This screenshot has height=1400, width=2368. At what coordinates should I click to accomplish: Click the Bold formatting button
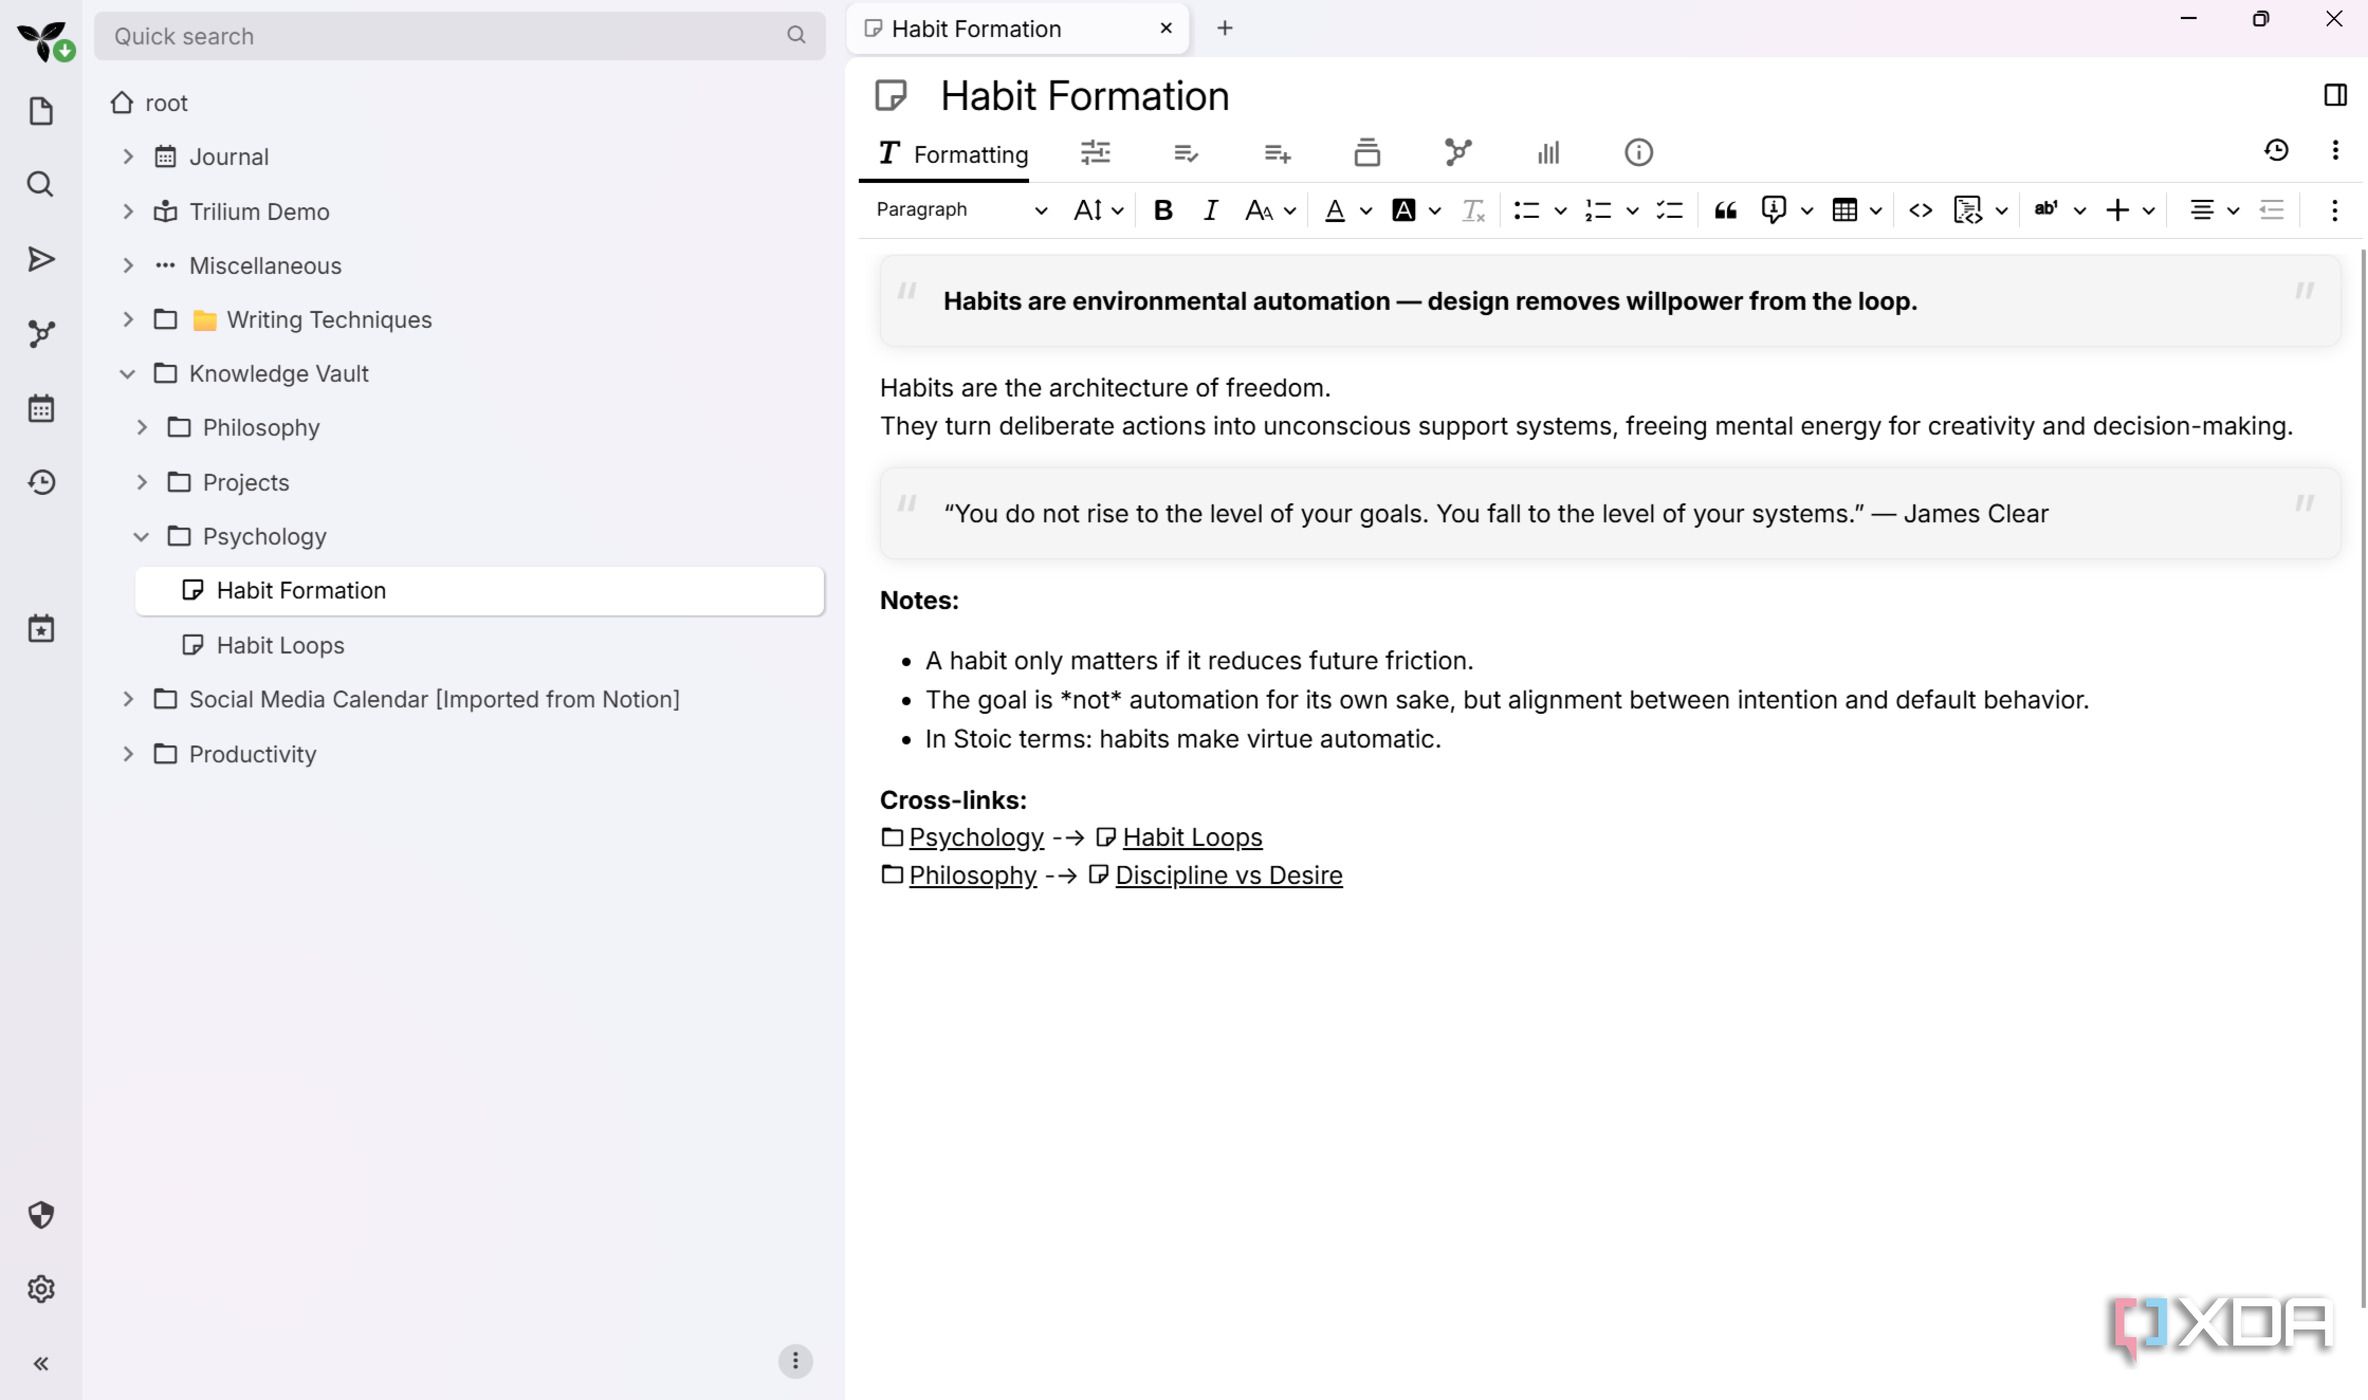1162,210
